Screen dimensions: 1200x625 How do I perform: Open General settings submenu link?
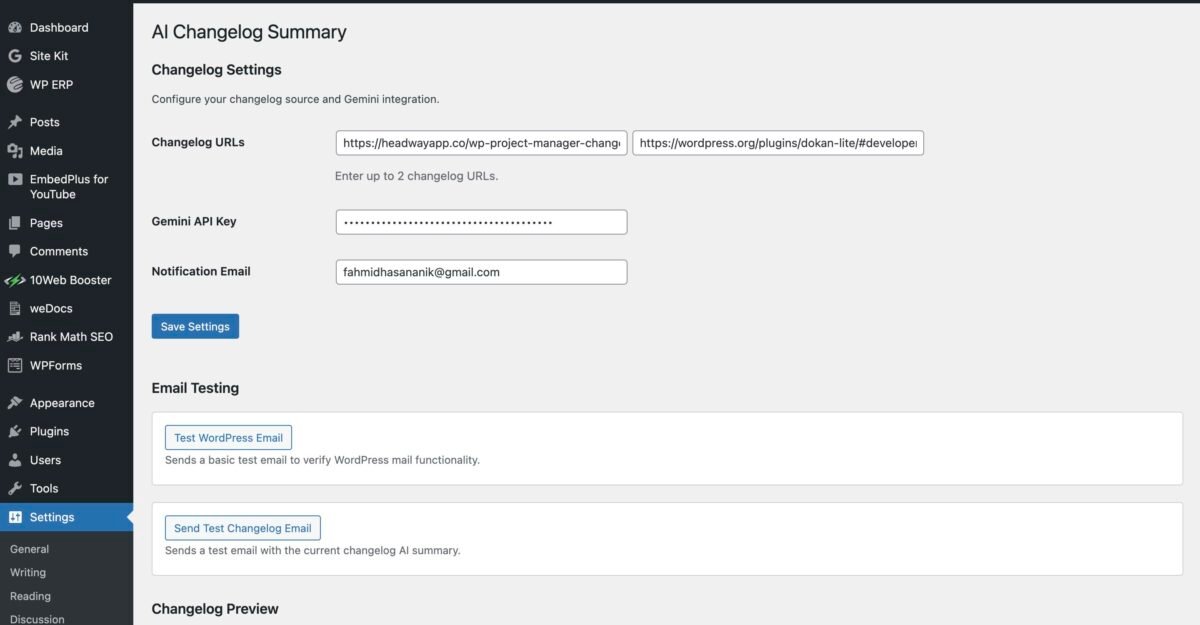click(x=29, y=549)
